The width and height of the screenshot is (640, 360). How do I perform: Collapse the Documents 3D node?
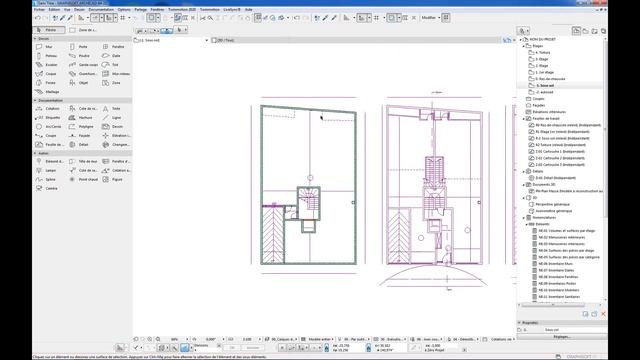point(524,184)
